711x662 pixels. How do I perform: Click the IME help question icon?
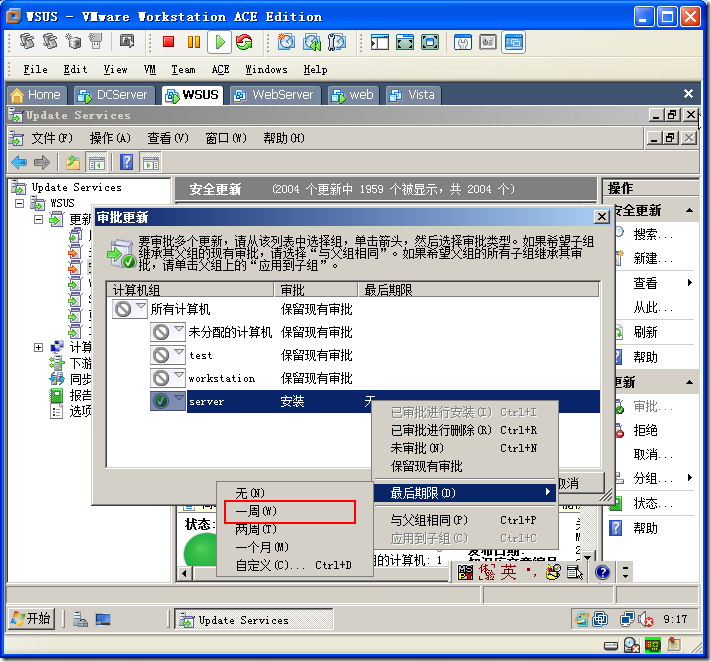click(x=603, y=573)
